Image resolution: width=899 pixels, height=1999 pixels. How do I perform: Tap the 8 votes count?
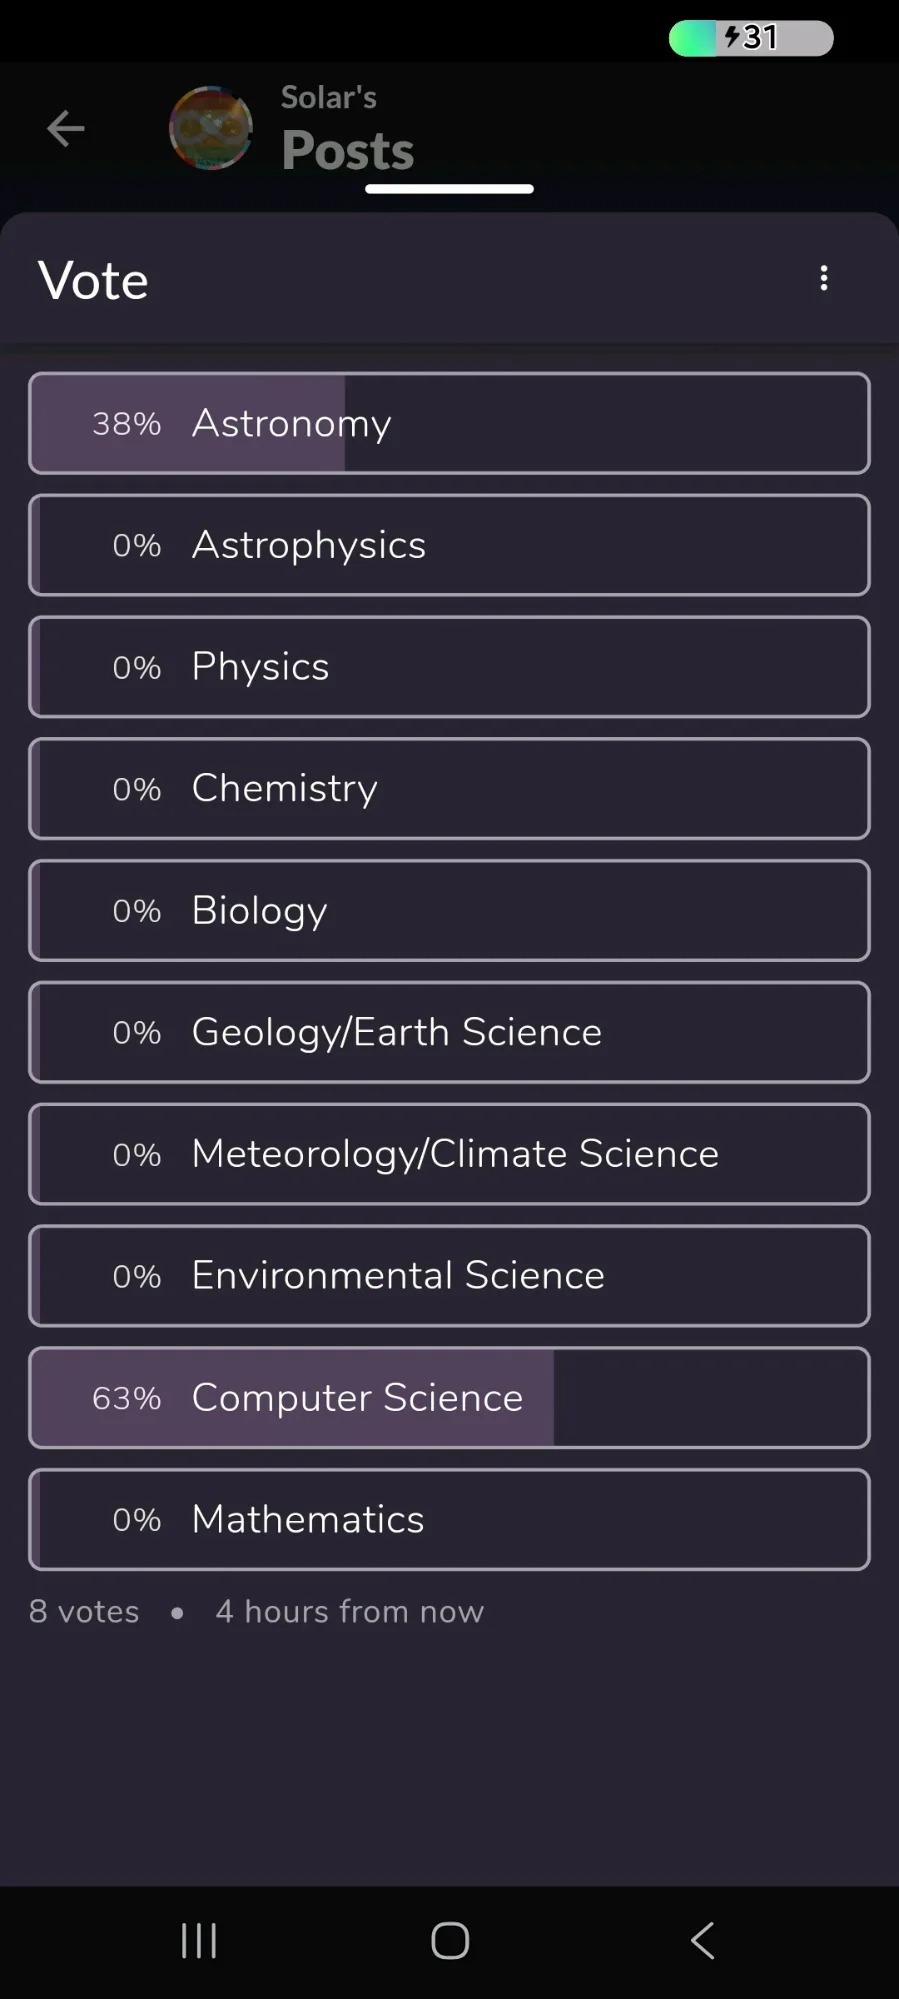coord(84,1612)
